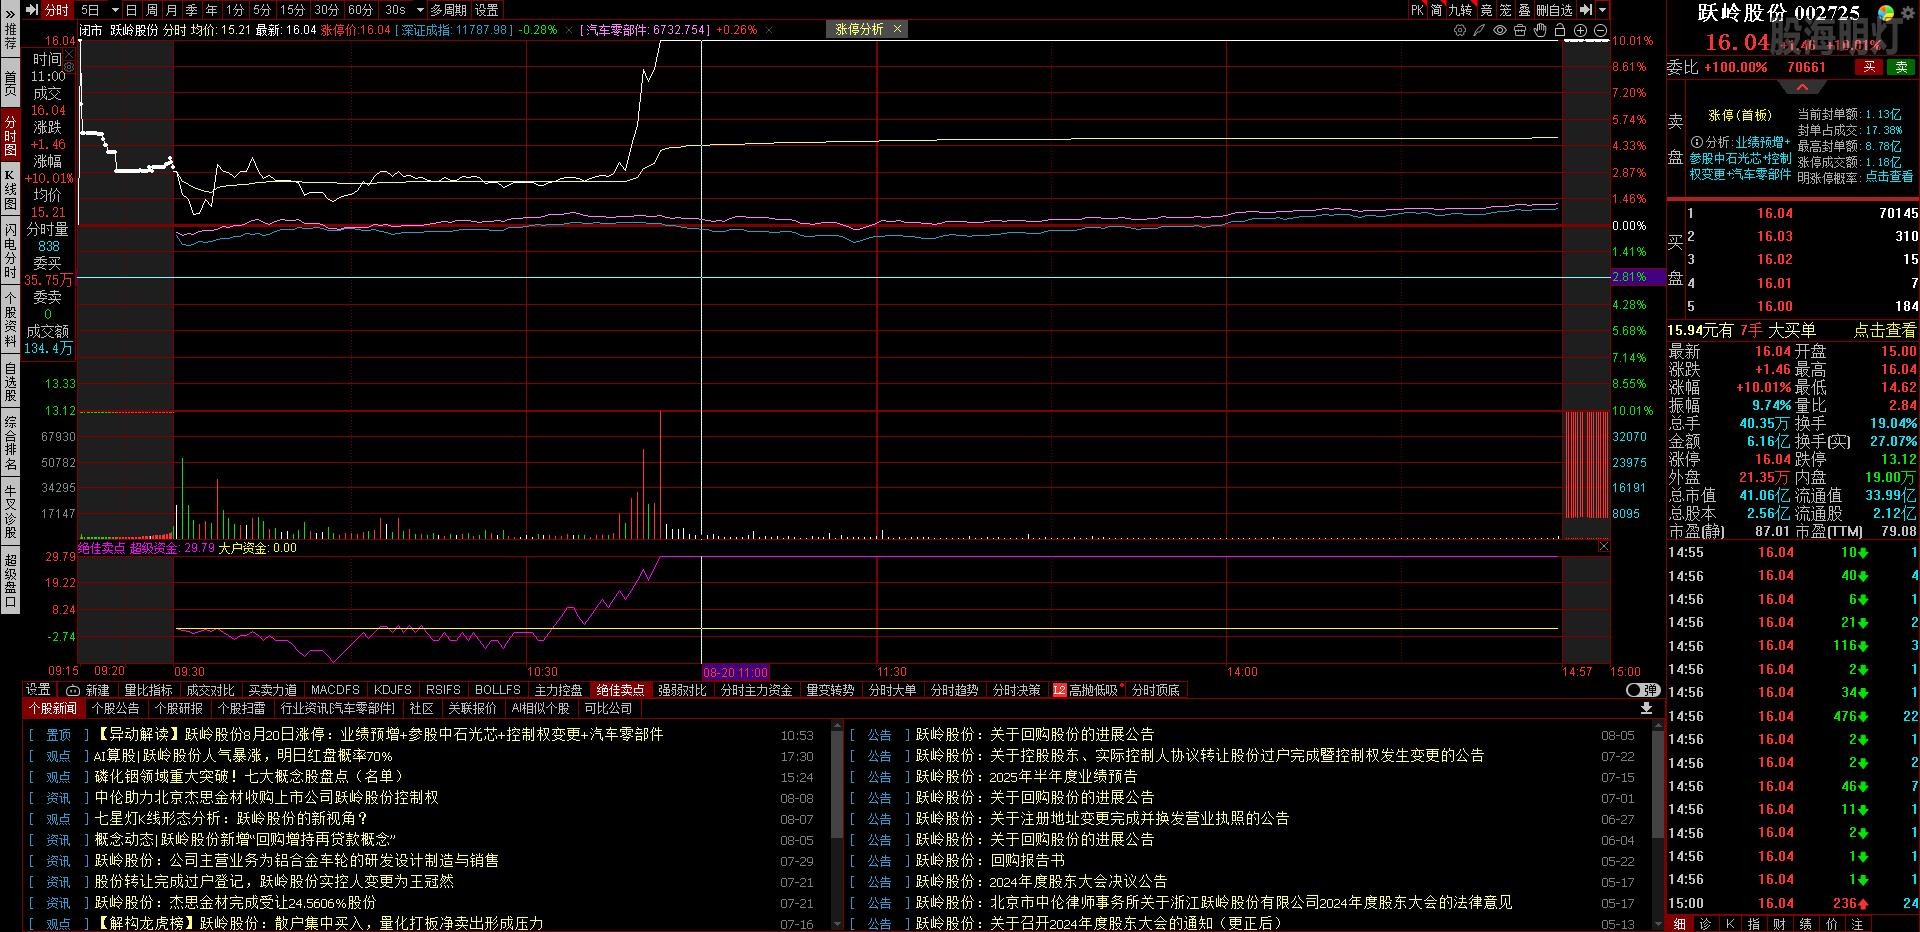Click 点击查看 next to 明涨停概率

[1890, 177]
